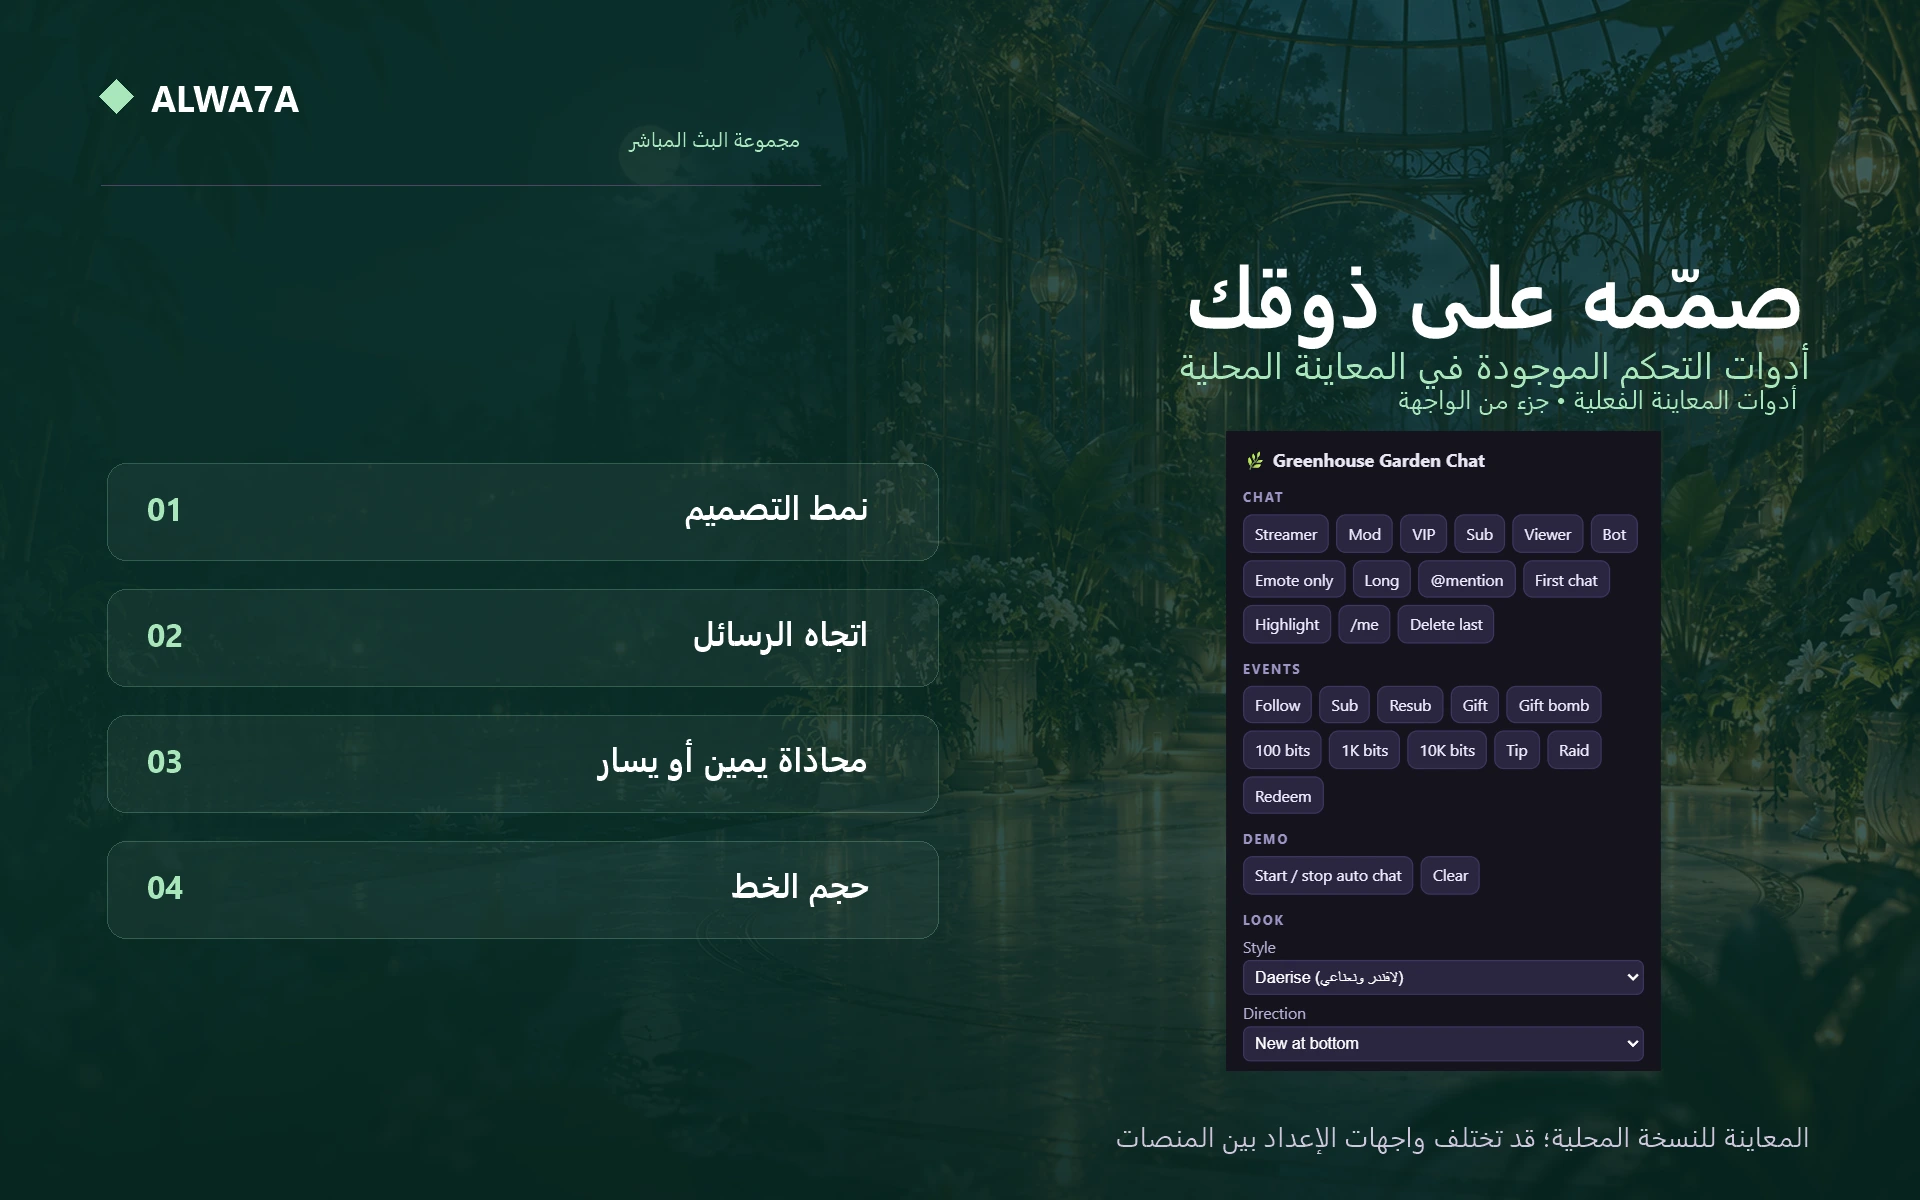Click the Gift event button
Screen dimensions: 1920x1200
(1475, 705)
